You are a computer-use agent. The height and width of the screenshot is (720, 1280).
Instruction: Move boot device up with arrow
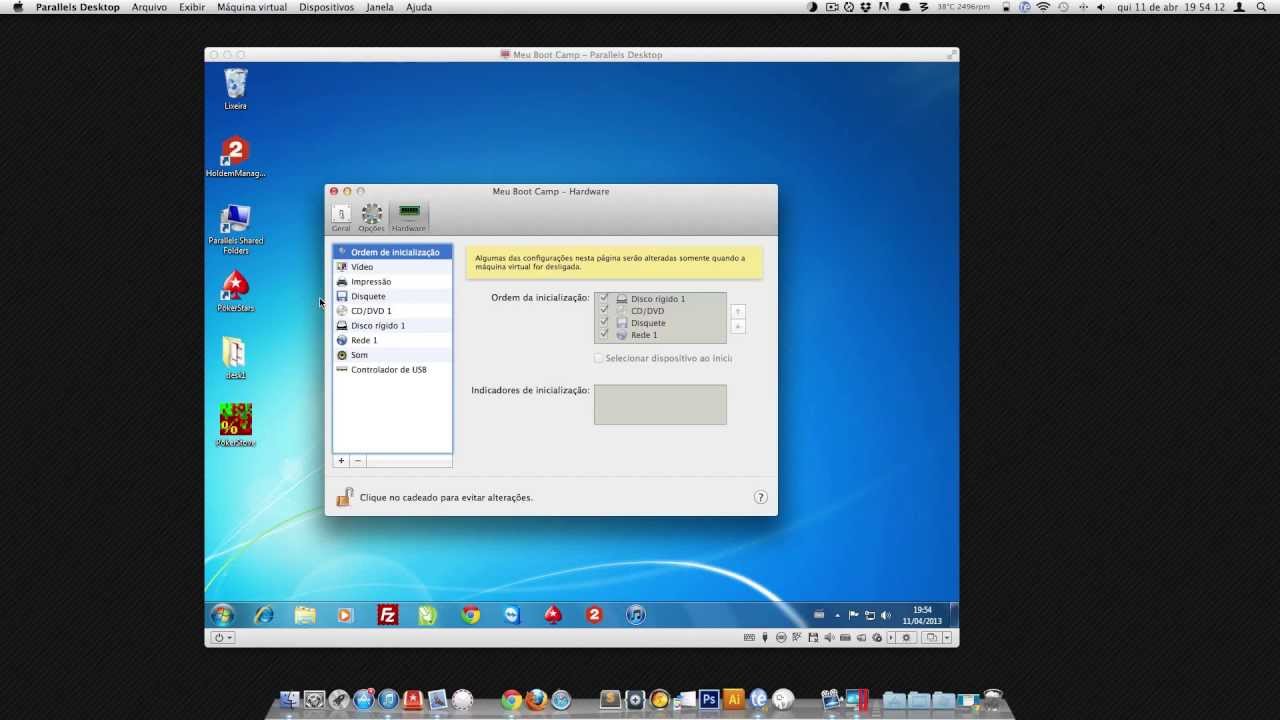click(x=738, y=312)
